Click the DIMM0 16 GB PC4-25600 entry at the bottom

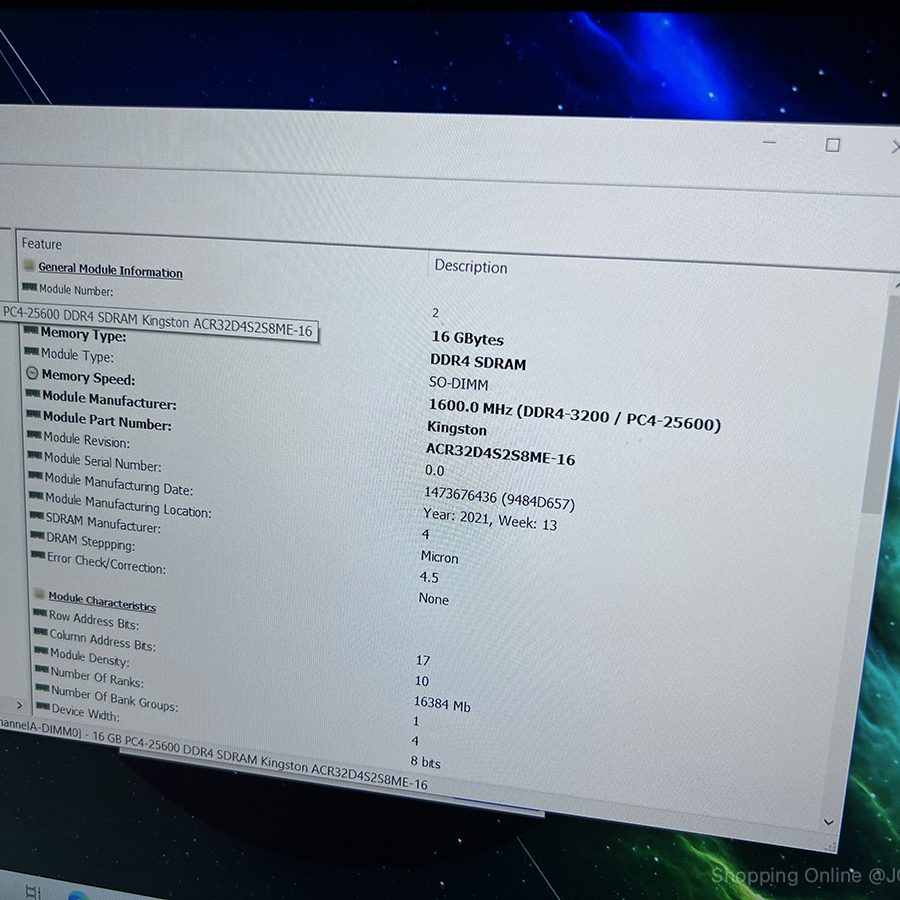(214, 754)
